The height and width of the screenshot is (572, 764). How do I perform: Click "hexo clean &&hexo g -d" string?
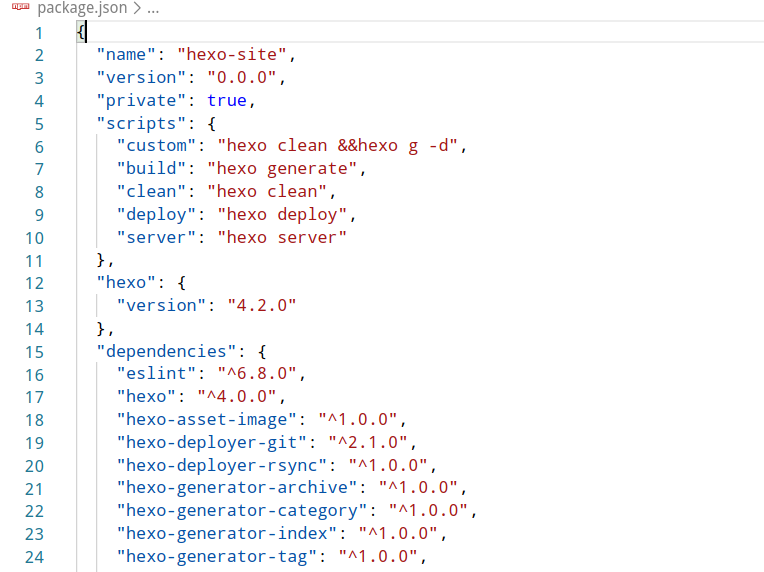[x=338, y=146]
